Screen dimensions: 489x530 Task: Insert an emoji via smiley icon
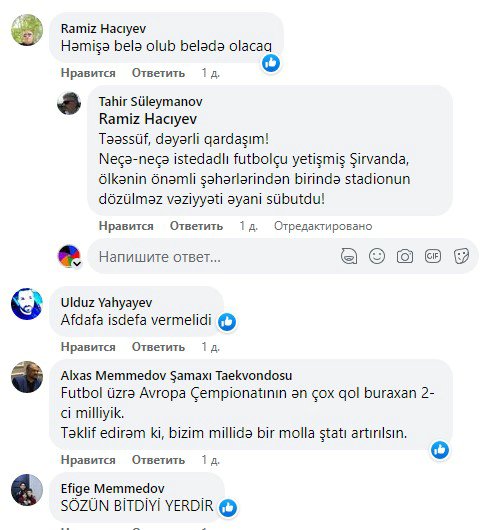click(x=377, y=256)
